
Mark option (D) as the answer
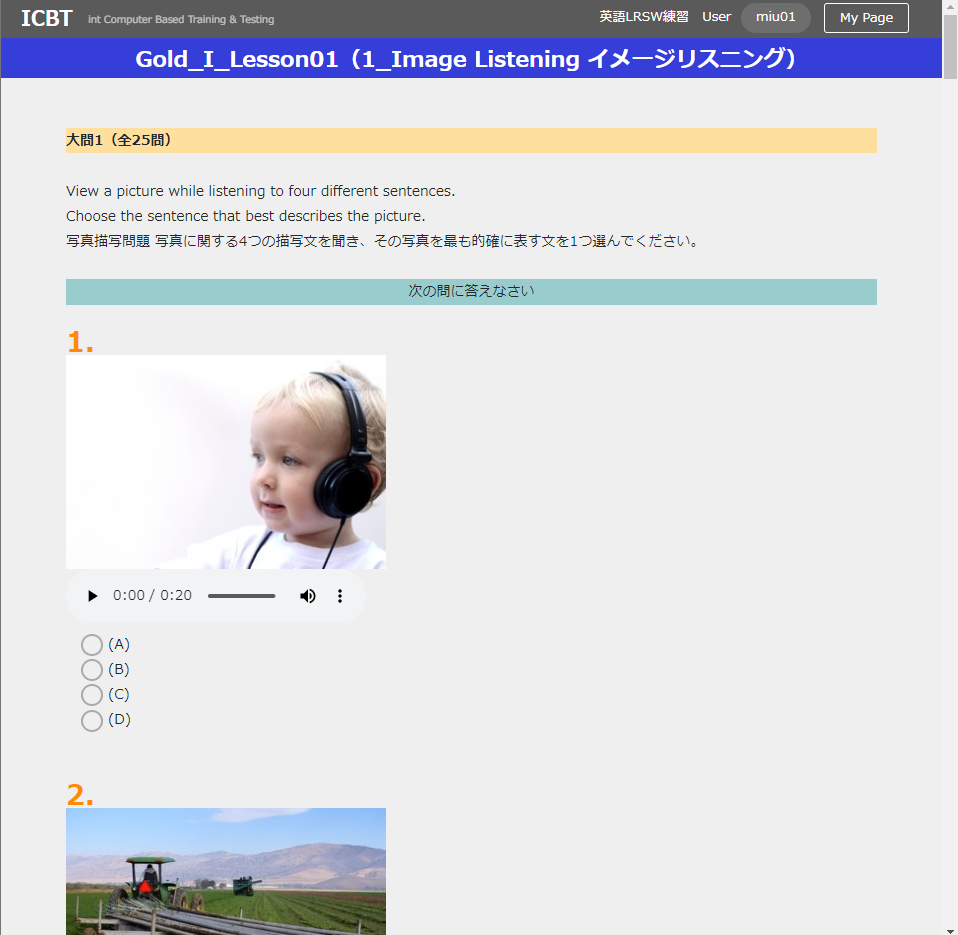tap(92, 720)
